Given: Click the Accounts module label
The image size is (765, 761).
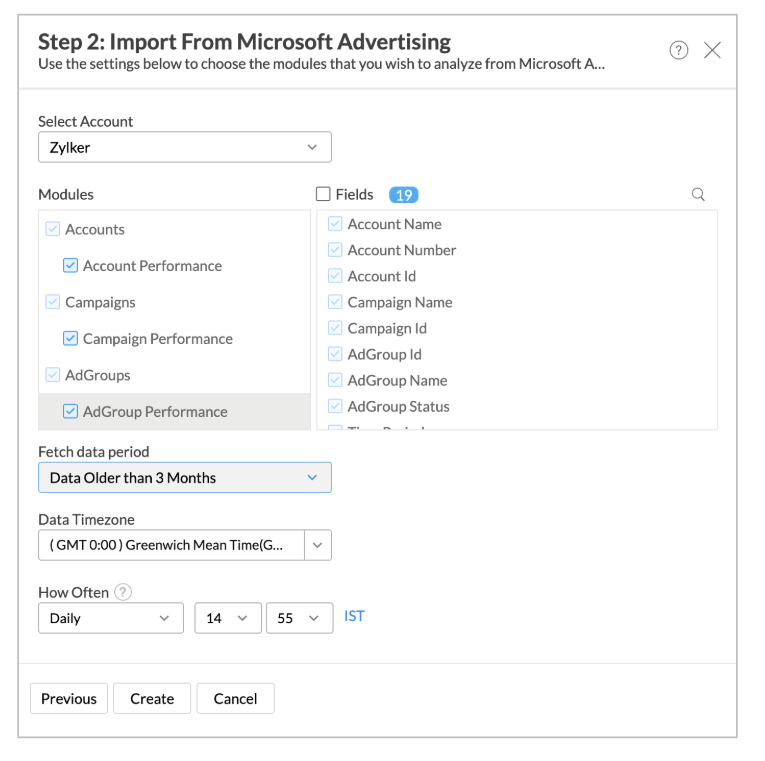Looking at the screenshot, I should pos(95,229).
